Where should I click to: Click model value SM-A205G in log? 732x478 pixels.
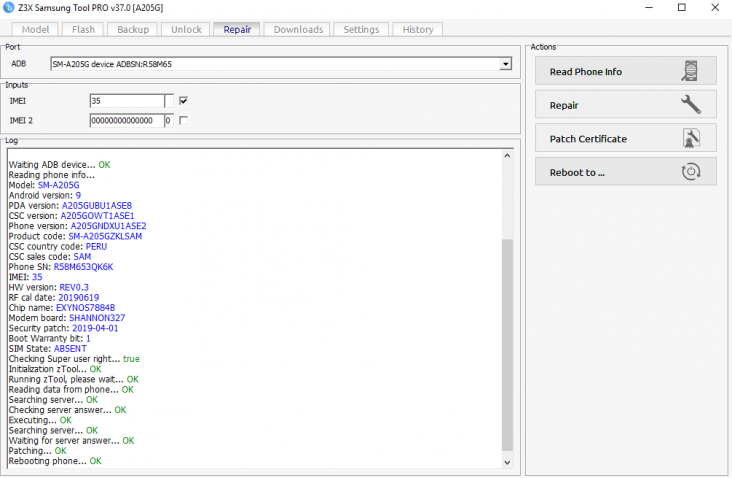pyautogui.click(x=58, y=185)
